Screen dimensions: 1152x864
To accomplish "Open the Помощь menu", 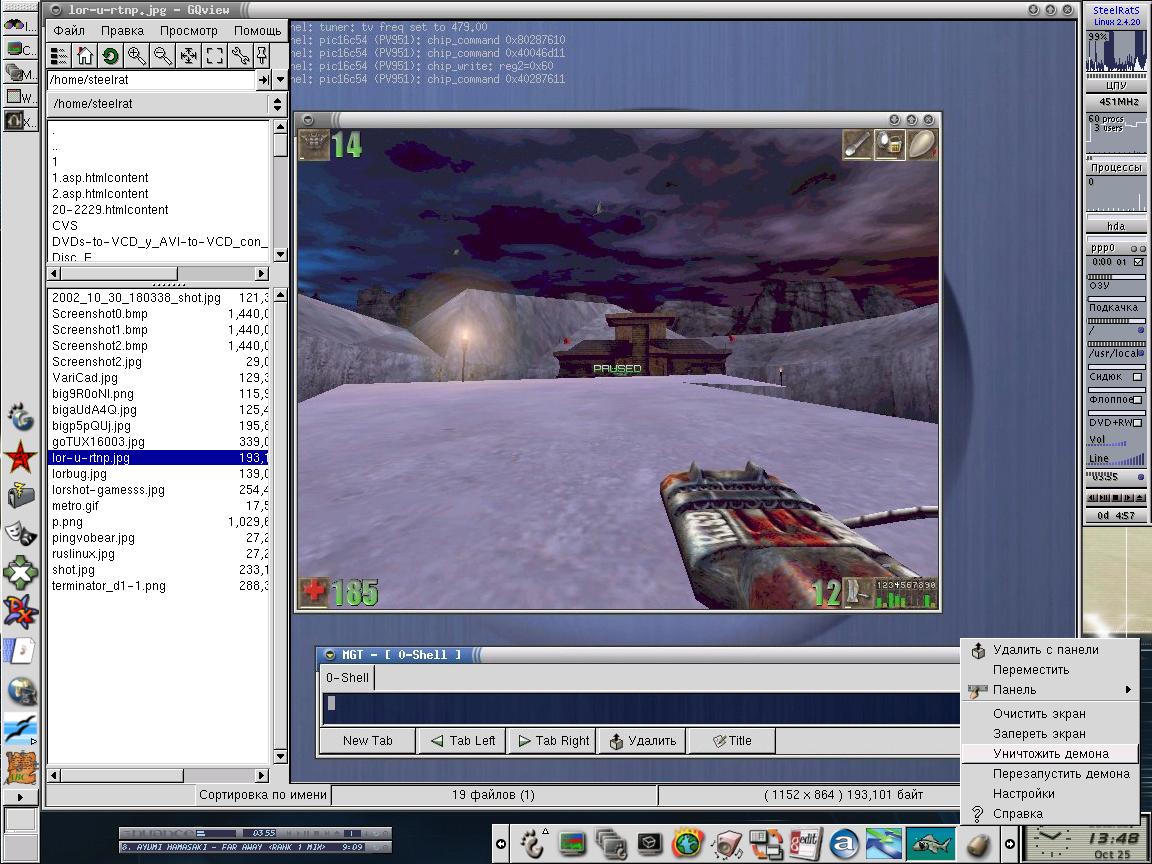I will point(257,31).
